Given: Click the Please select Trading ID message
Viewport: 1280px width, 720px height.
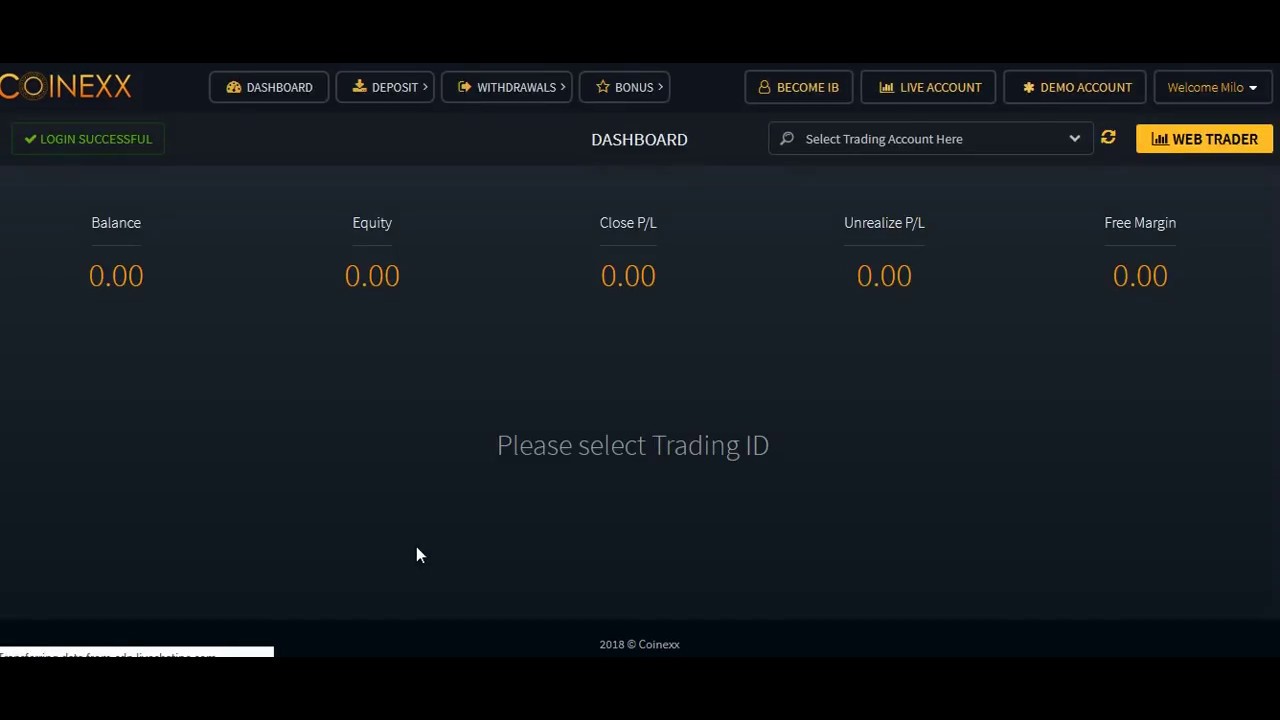Looking at the screenshot, I should (633, 445).
